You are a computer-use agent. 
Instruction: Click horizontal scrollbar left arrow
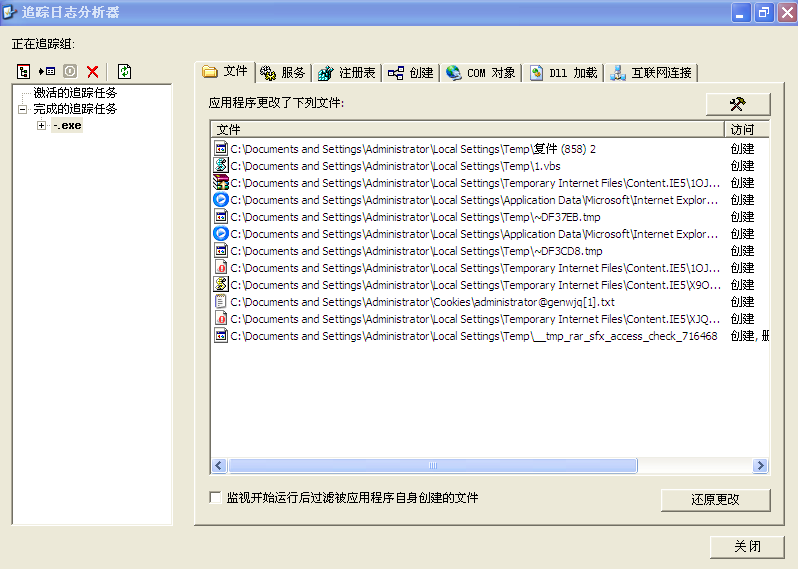(219, 466)
